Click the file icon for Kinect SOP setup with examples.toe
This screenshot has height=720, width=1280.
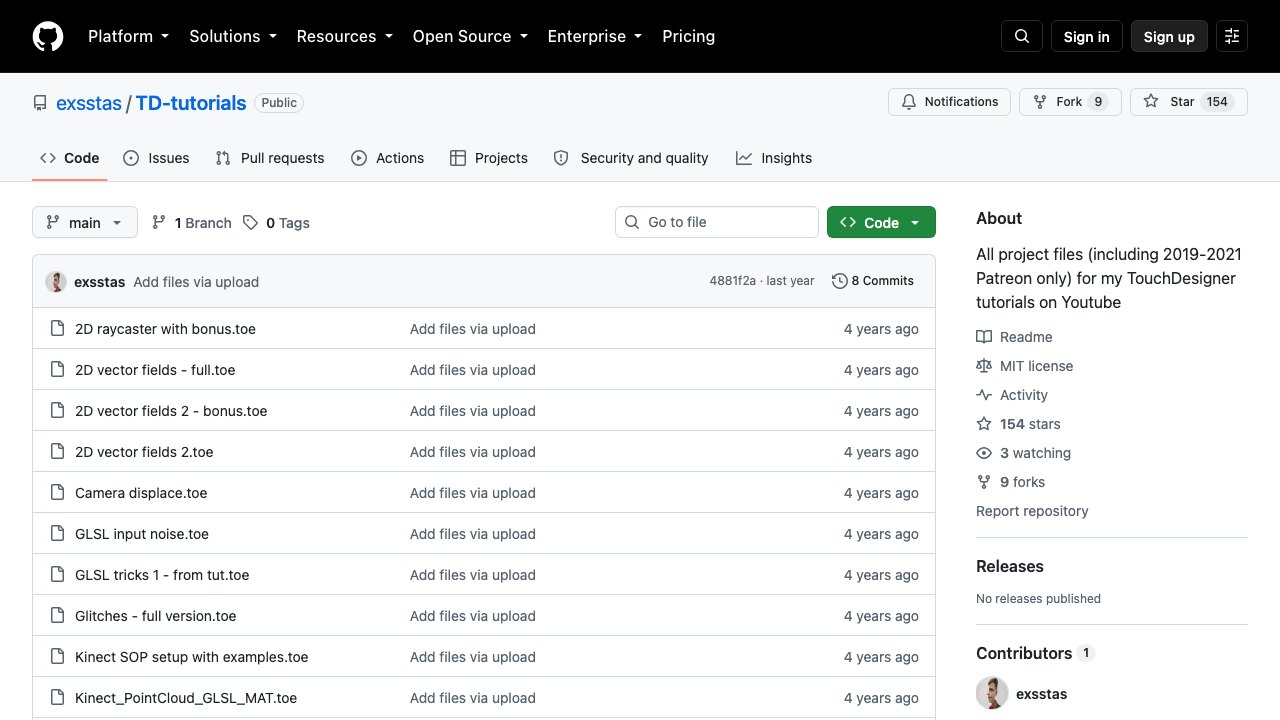(x=57, y=657)
